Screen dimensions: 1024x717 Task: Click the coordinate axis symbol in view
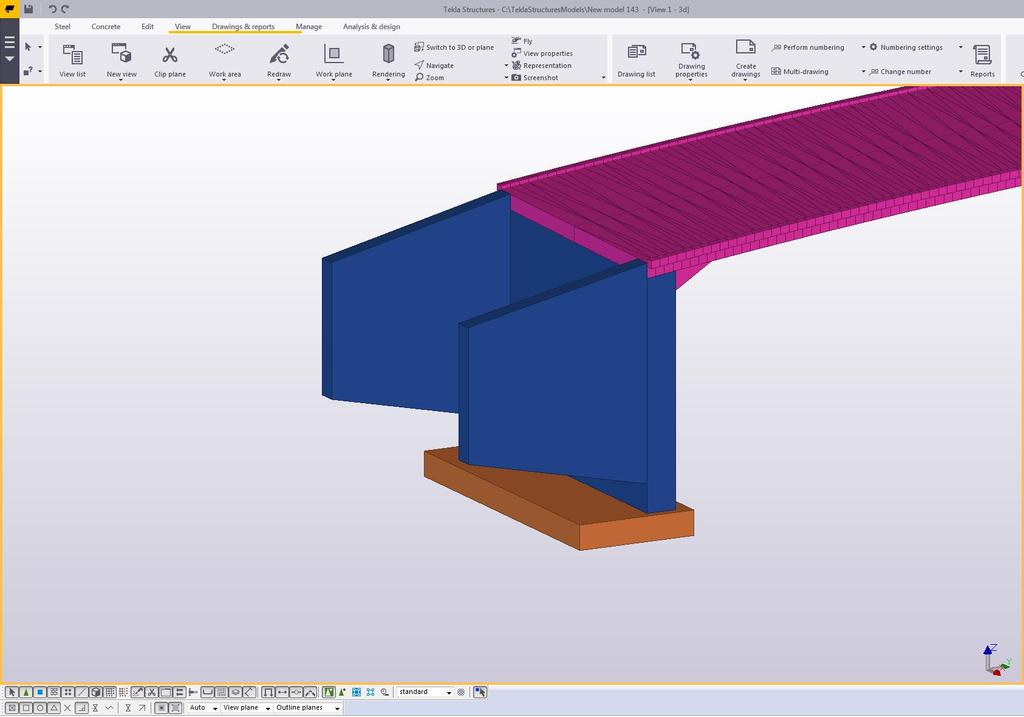[x=996, y=660]
